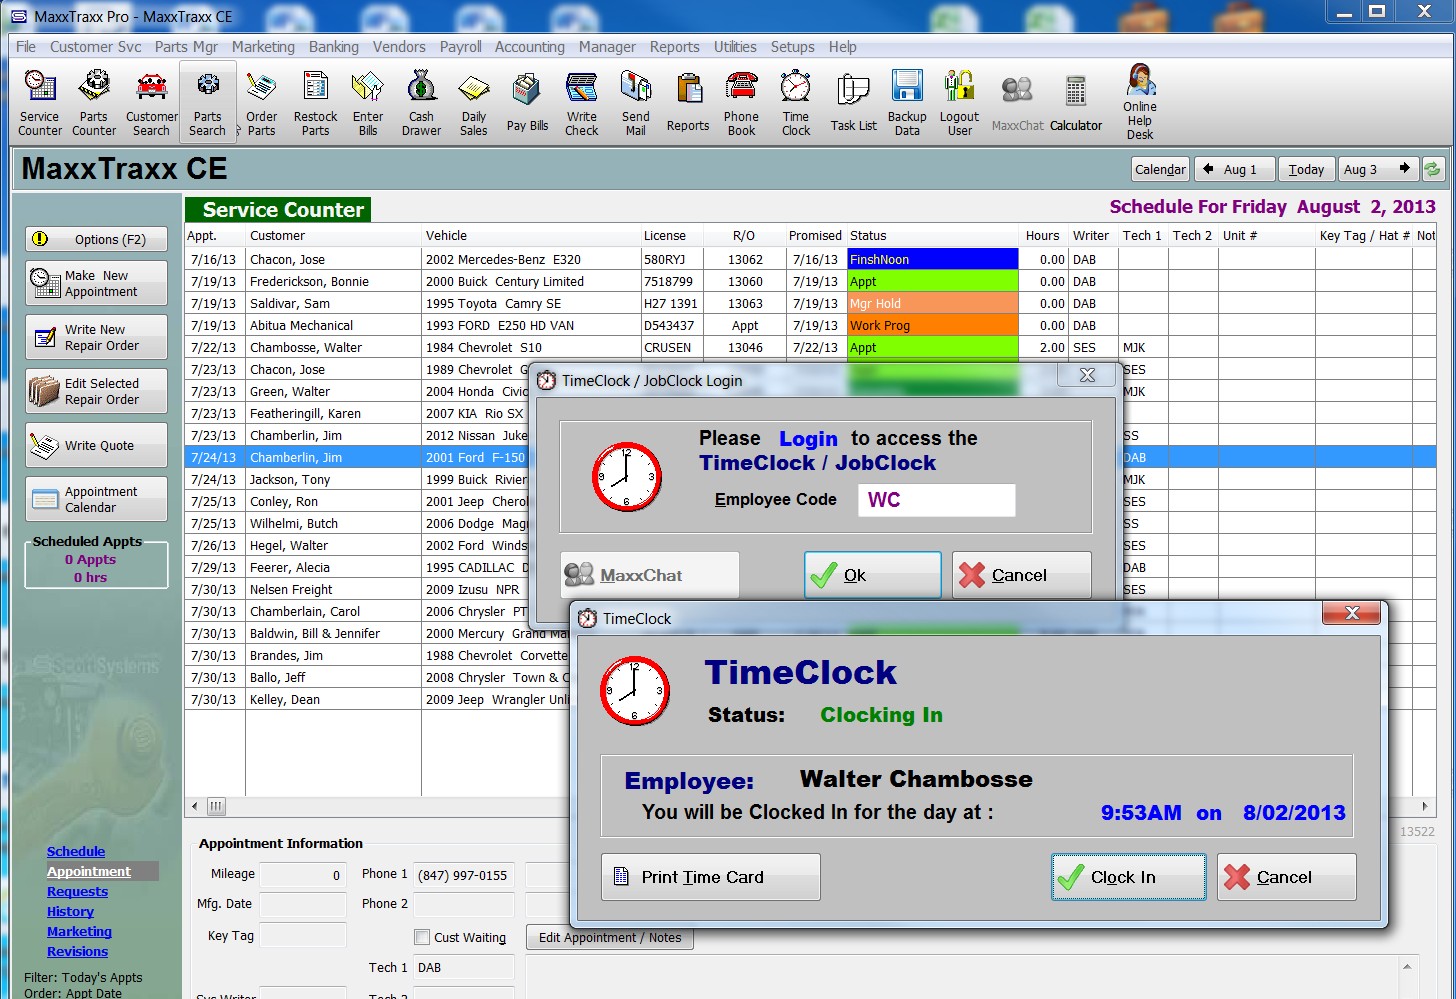The image size is (1456, 999).
Task: Open the Revisions link
Action: point(77,951)
